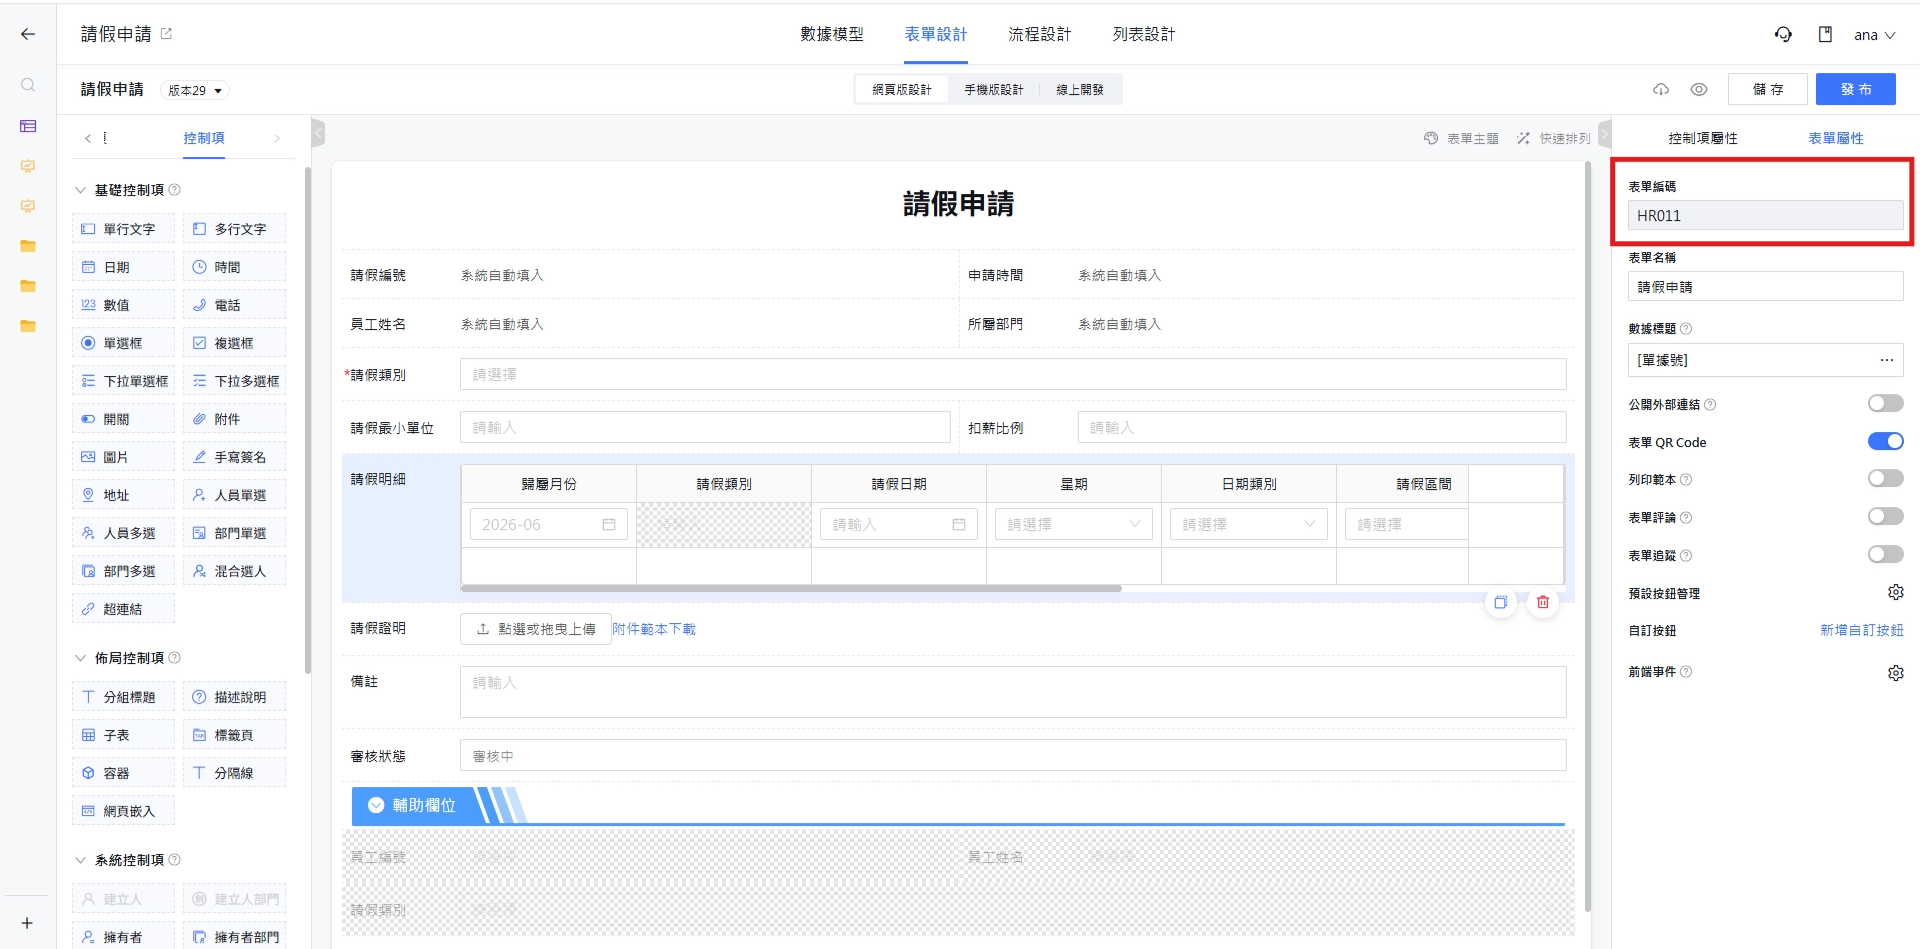Image resolution: width=1920 pixels, height=949 pixels.
Task: Click the 快速排列 option
Action: coord(1553,139)
